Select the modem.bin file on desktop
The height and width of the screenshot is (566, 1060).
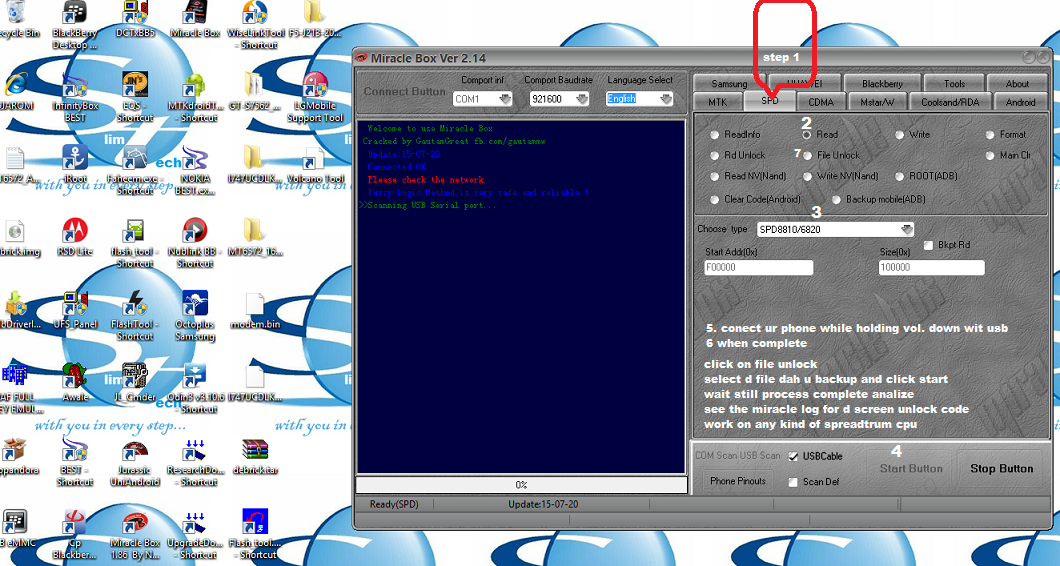pyautogui.click(x=256, y=304)
